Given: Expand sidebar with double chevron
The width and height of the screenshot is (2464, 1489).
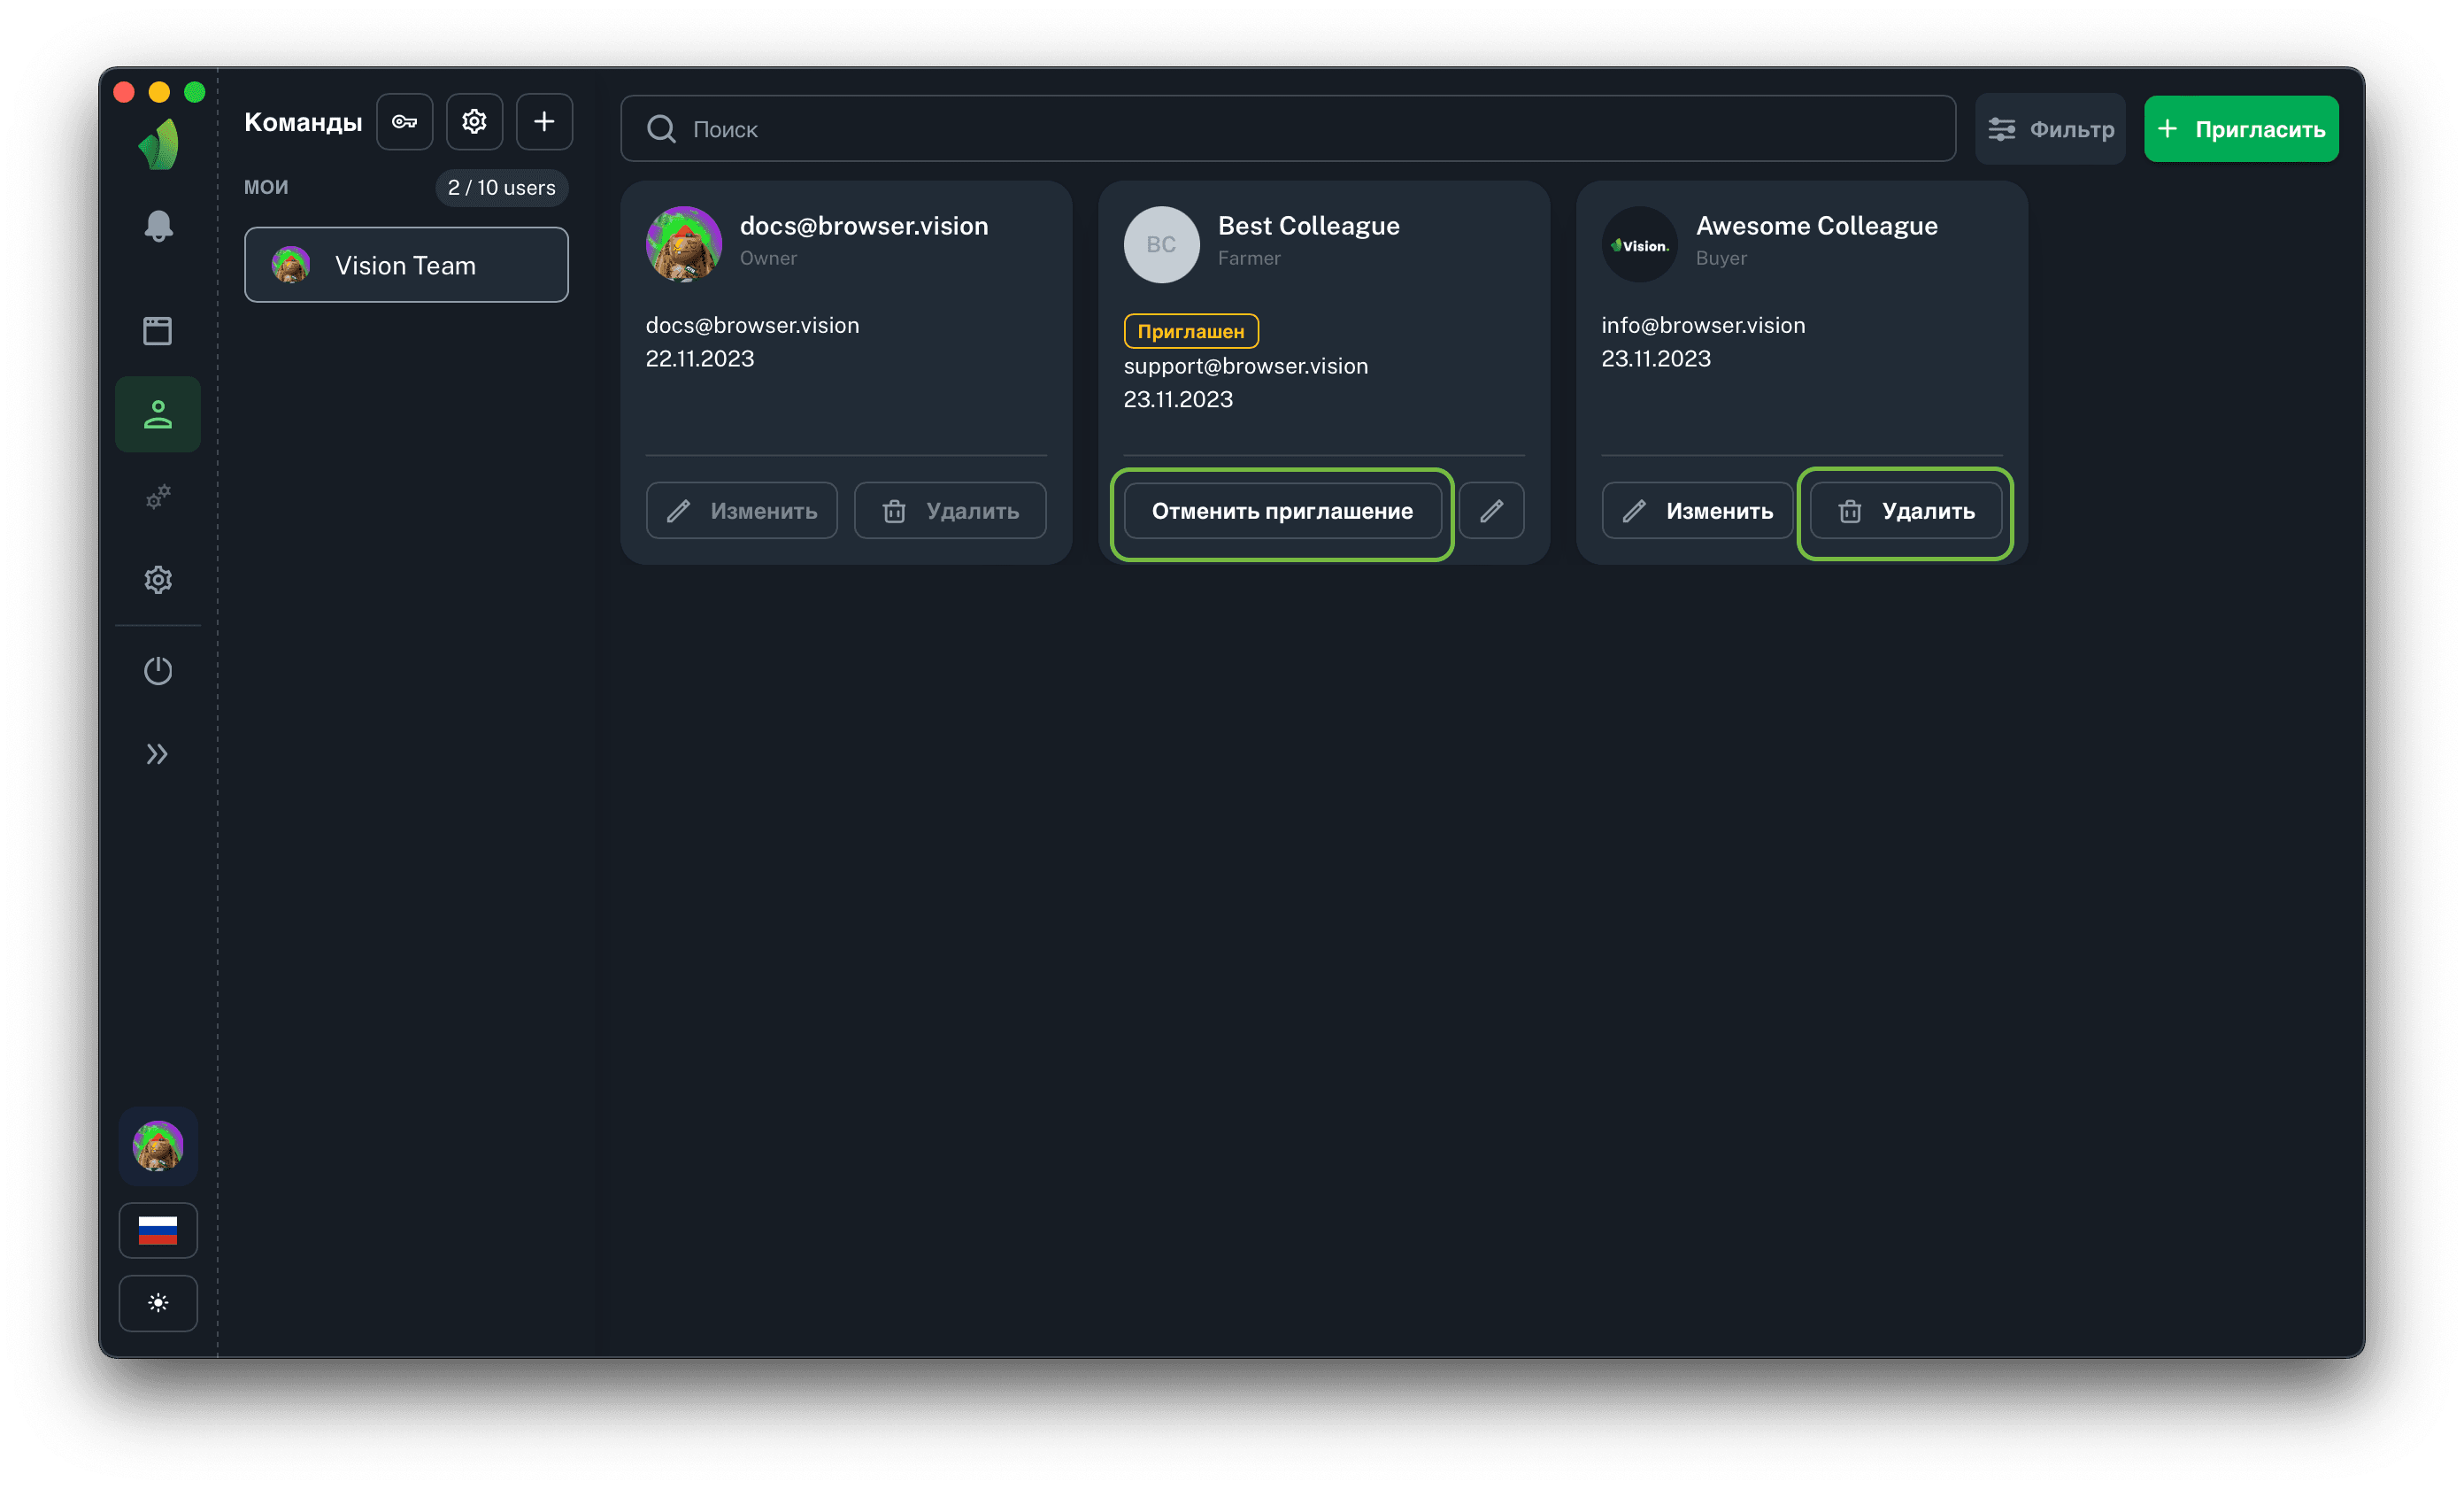Looking at the screenshot, I should (158, 754).
